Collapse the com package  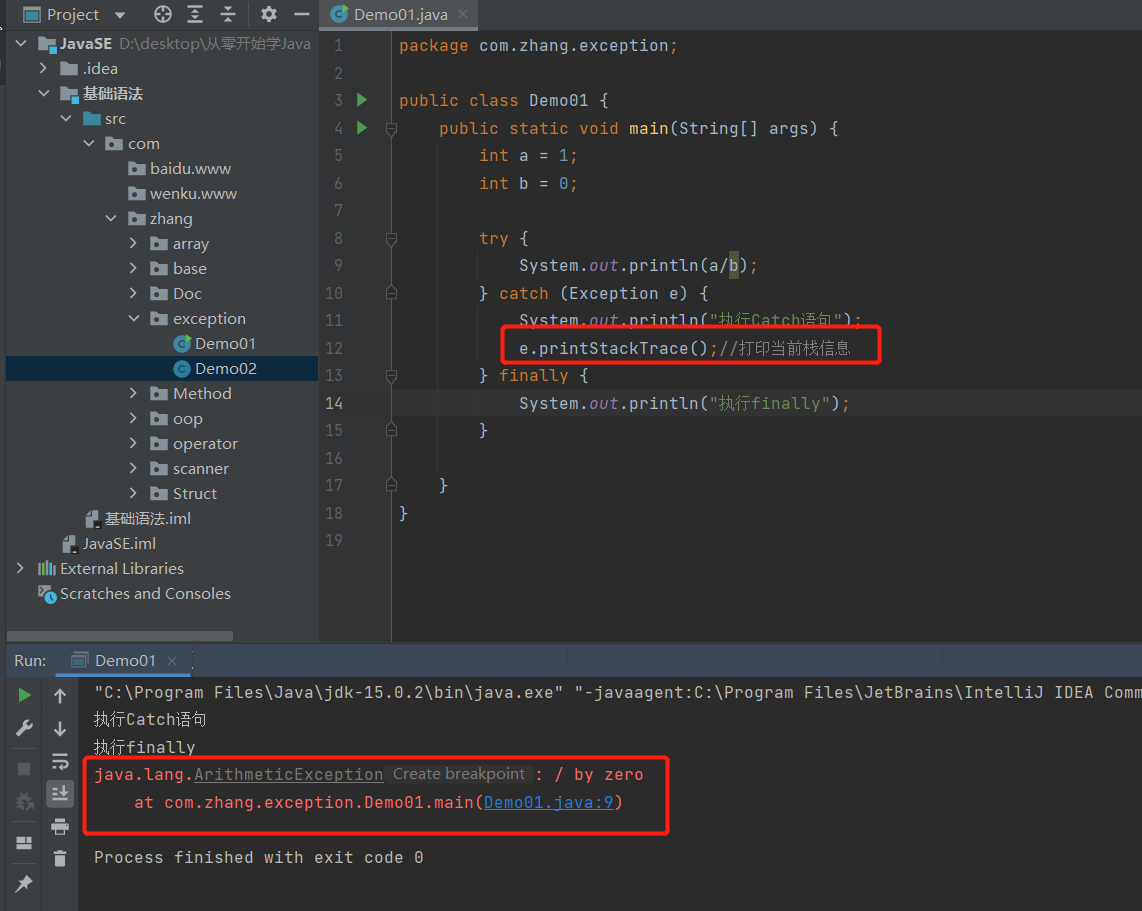(89, 143)
